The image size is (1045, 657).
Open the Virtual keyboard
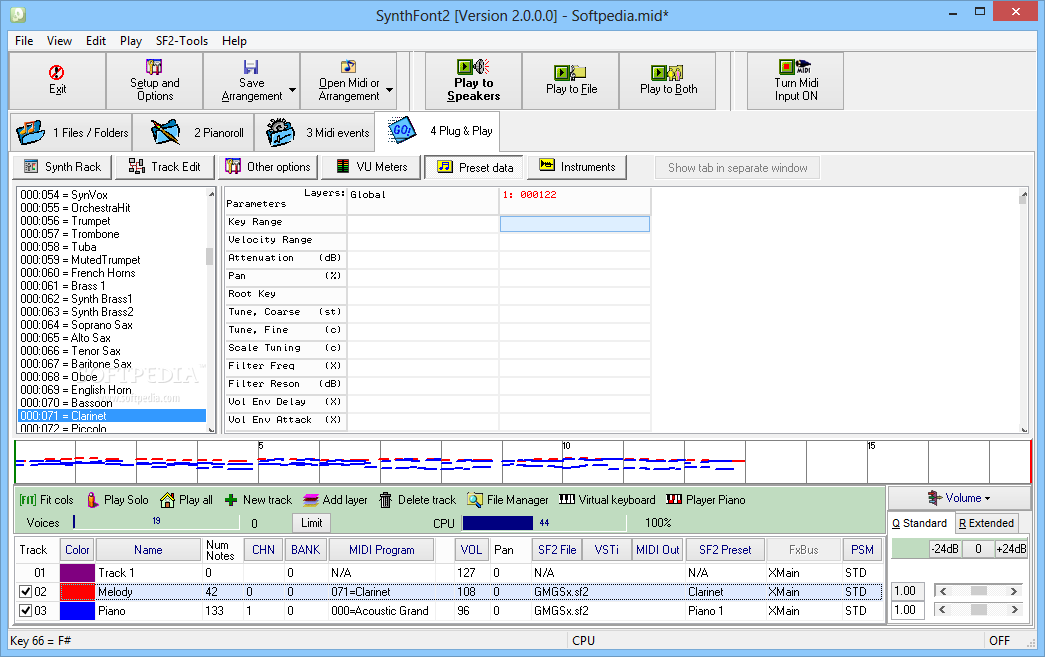tap(607, 500)
